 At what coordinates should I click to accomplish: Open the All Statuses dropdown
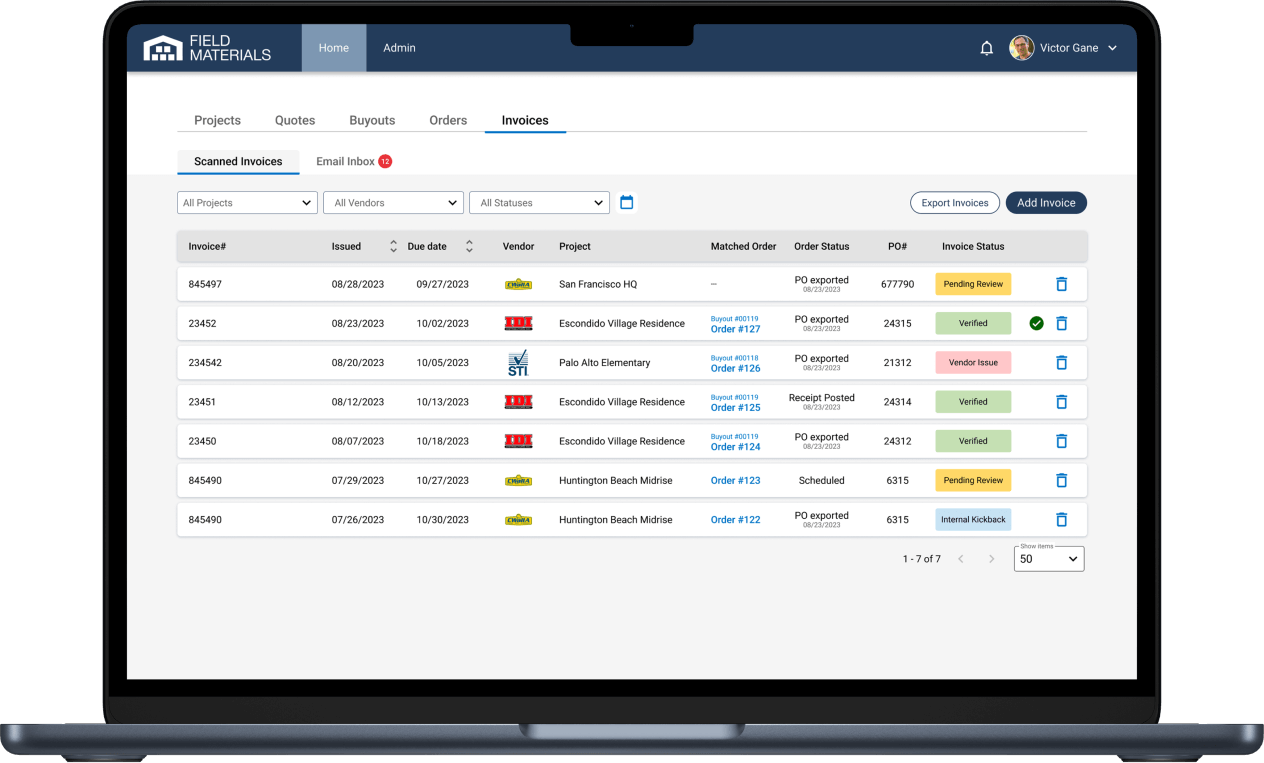click(539, 202)
